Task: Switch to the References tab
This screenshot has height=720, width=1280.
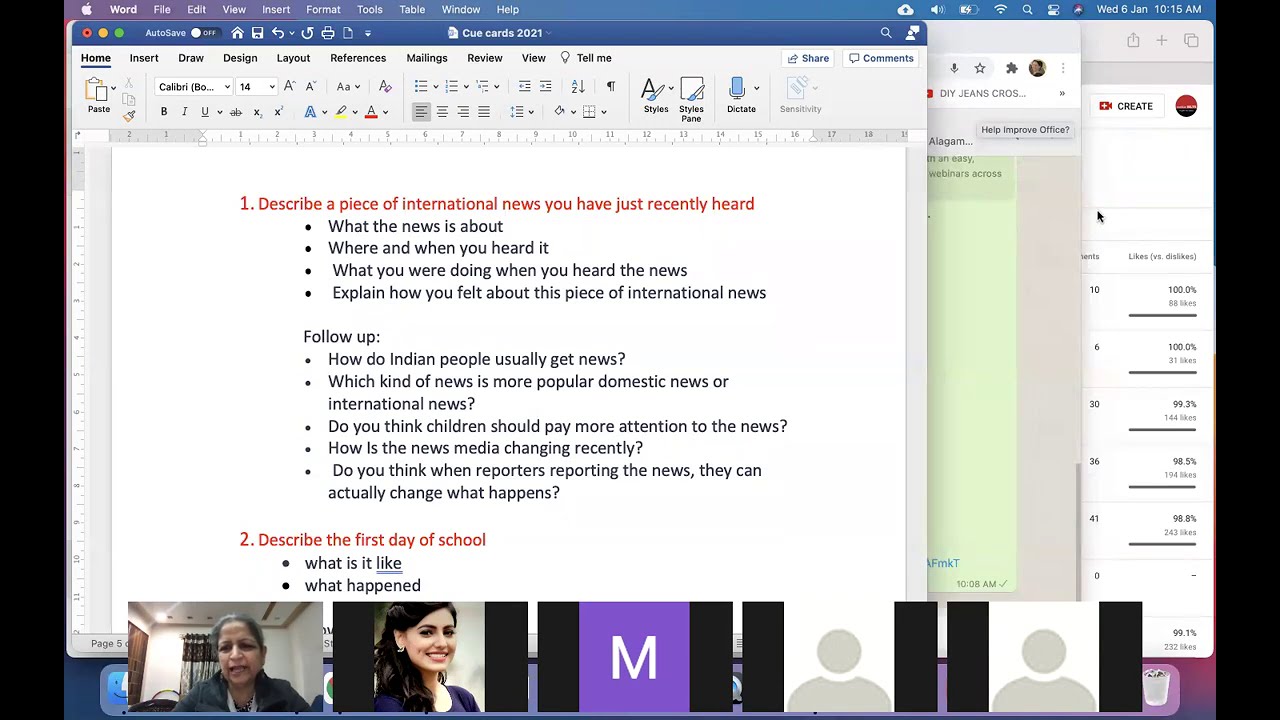Action: tap(358, 58)
